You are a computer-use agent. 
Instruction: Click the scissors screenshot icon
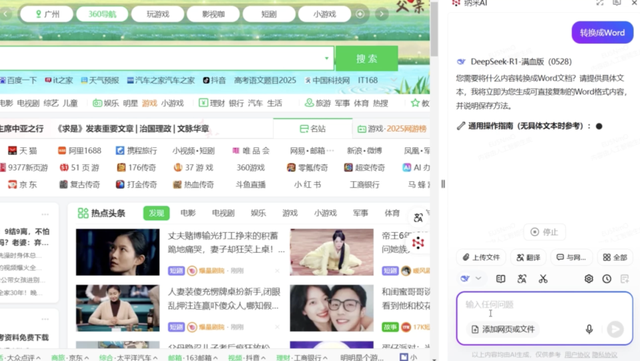[x=543, y=279]
